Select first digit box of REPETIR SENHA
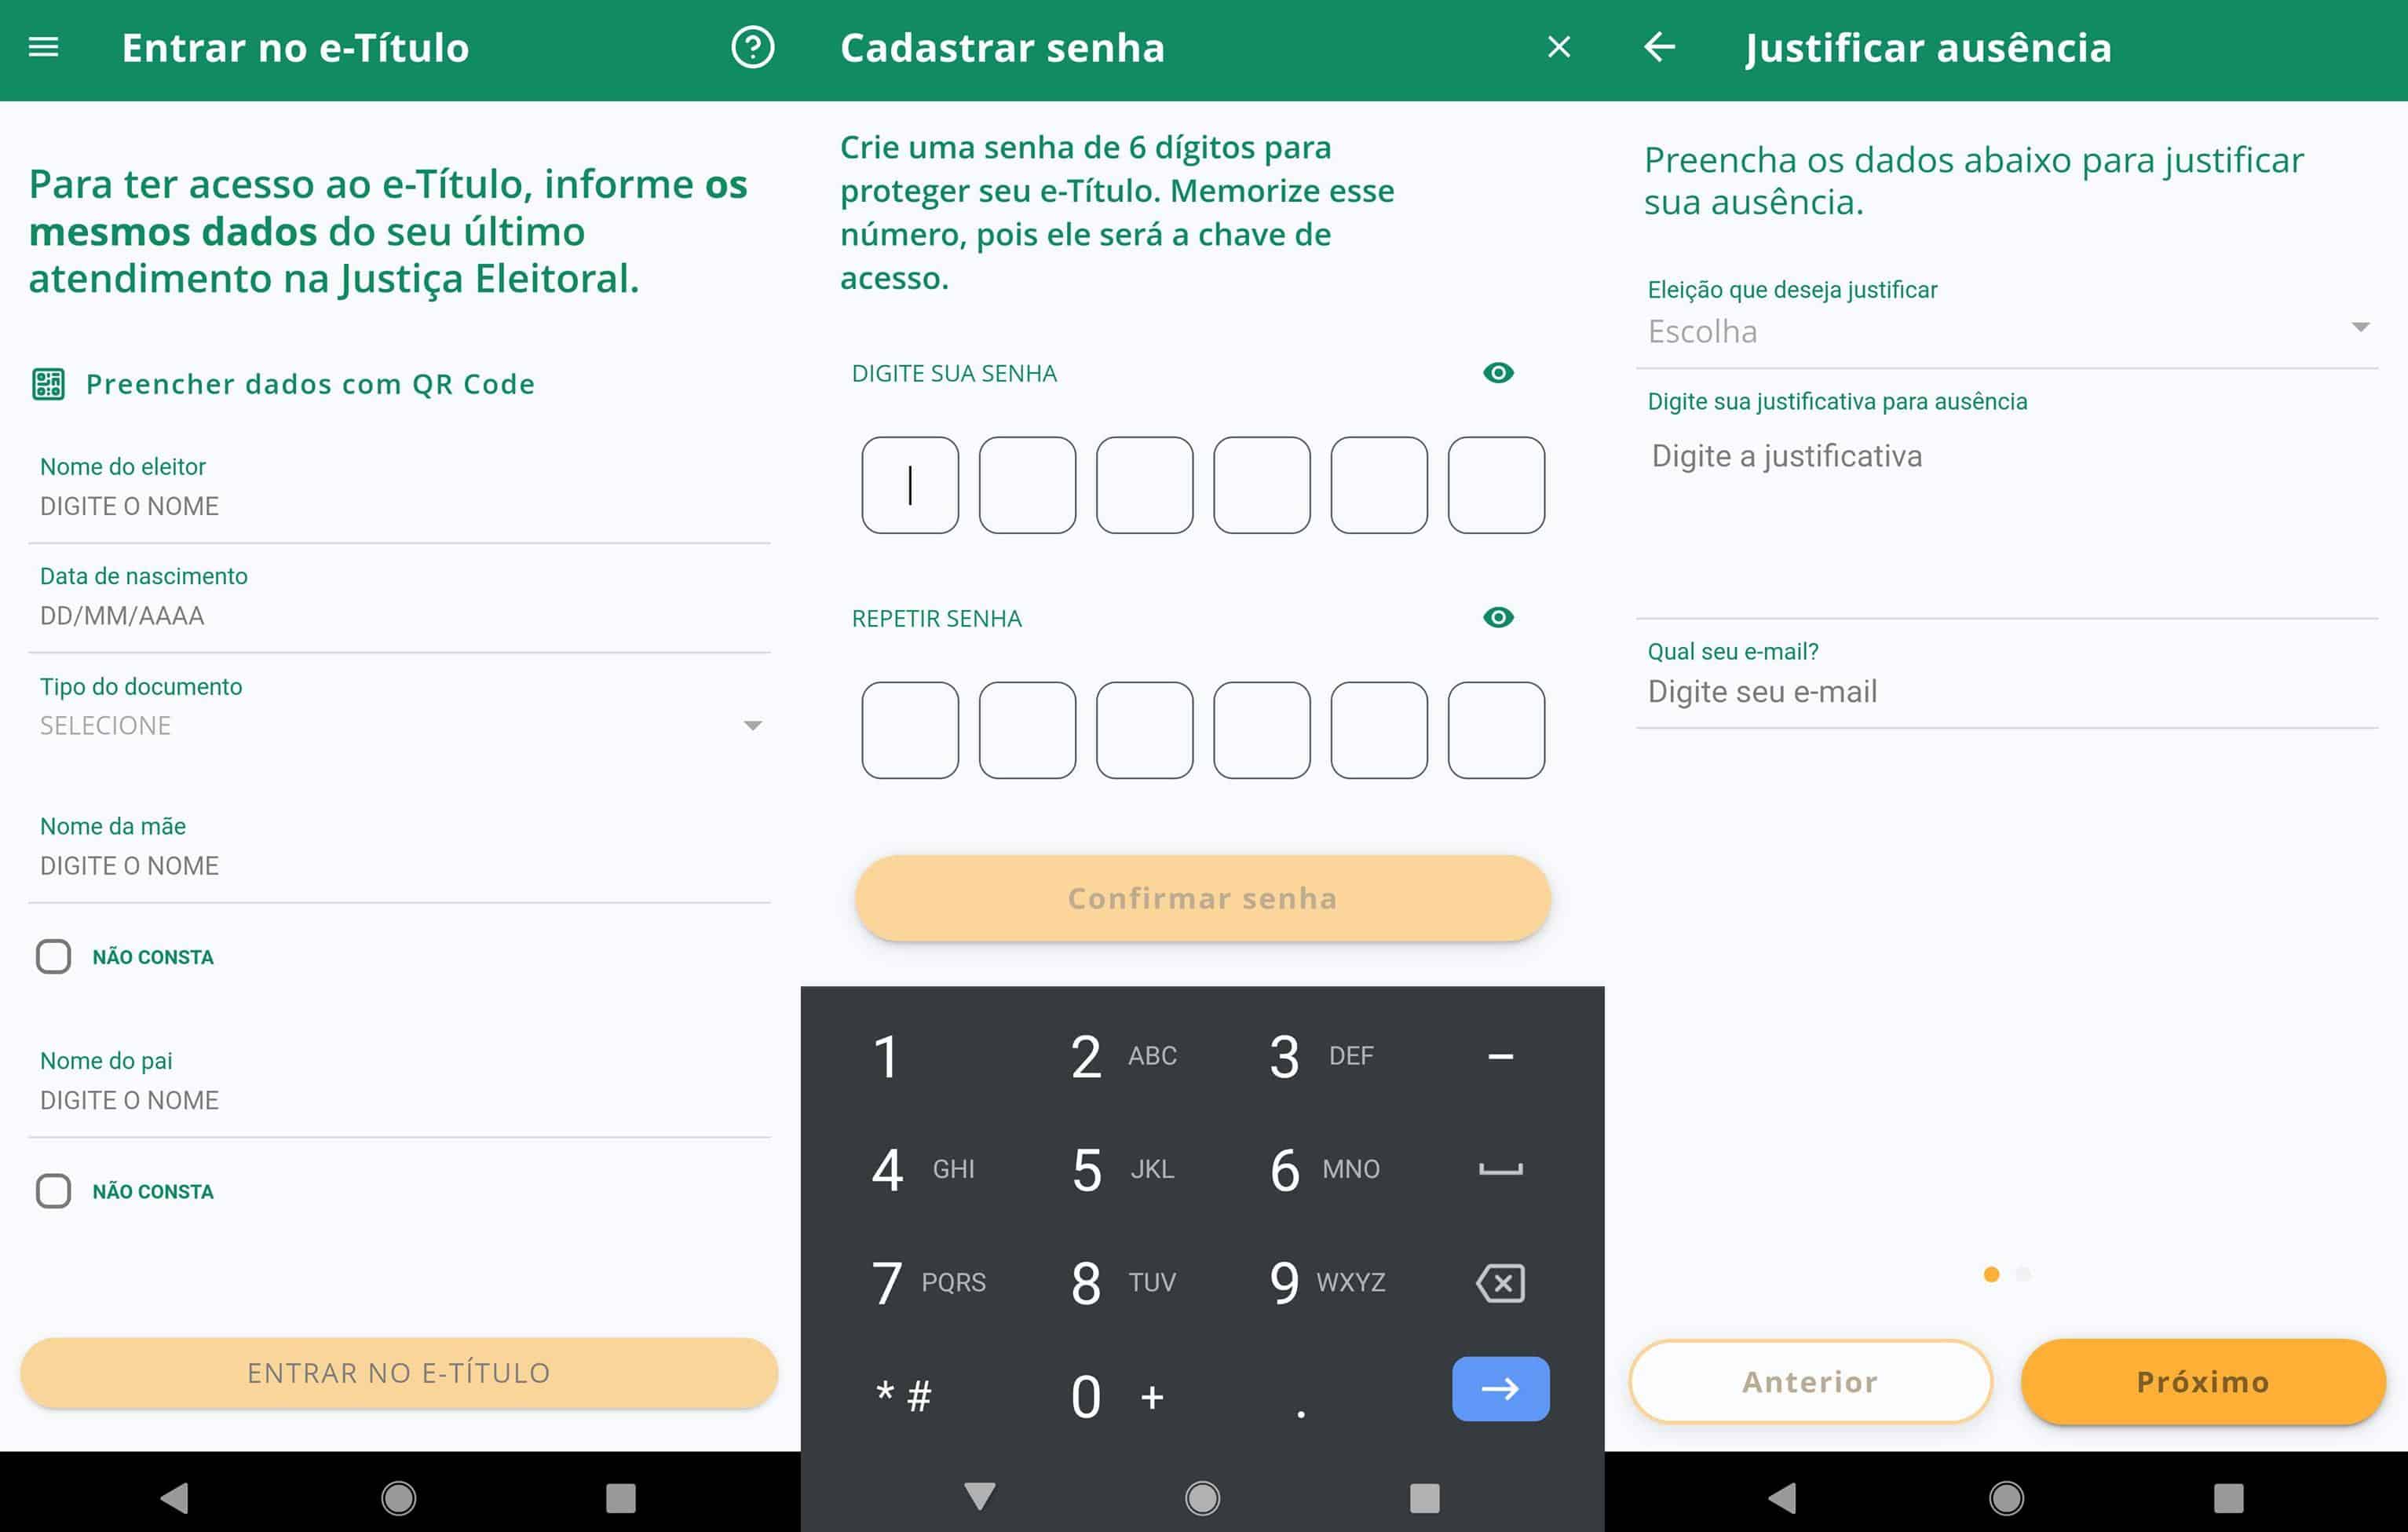This screenshot has width=2408, height=1532. coord(910,730)
